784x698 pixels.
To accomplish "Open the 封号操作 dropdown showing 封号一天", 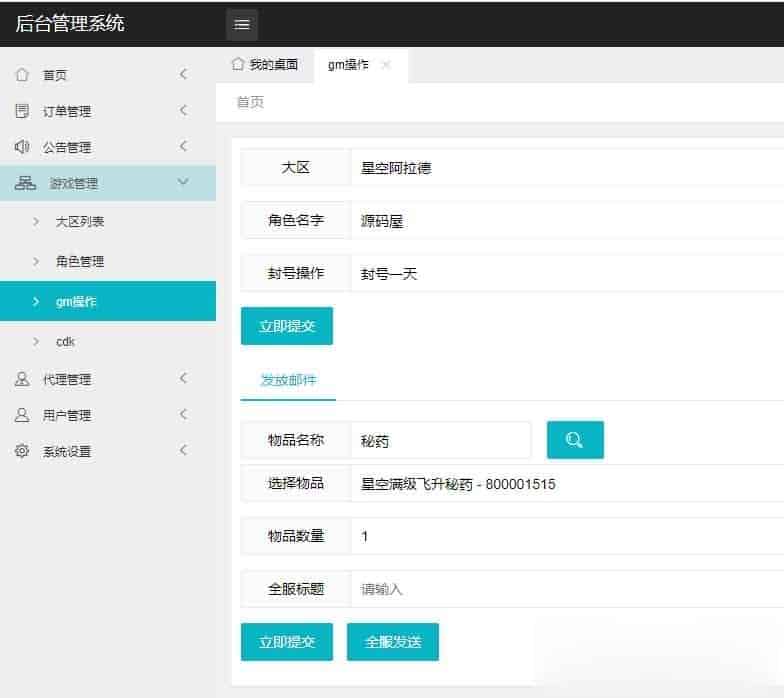I will pyautogui.click(x=568, y=274).
